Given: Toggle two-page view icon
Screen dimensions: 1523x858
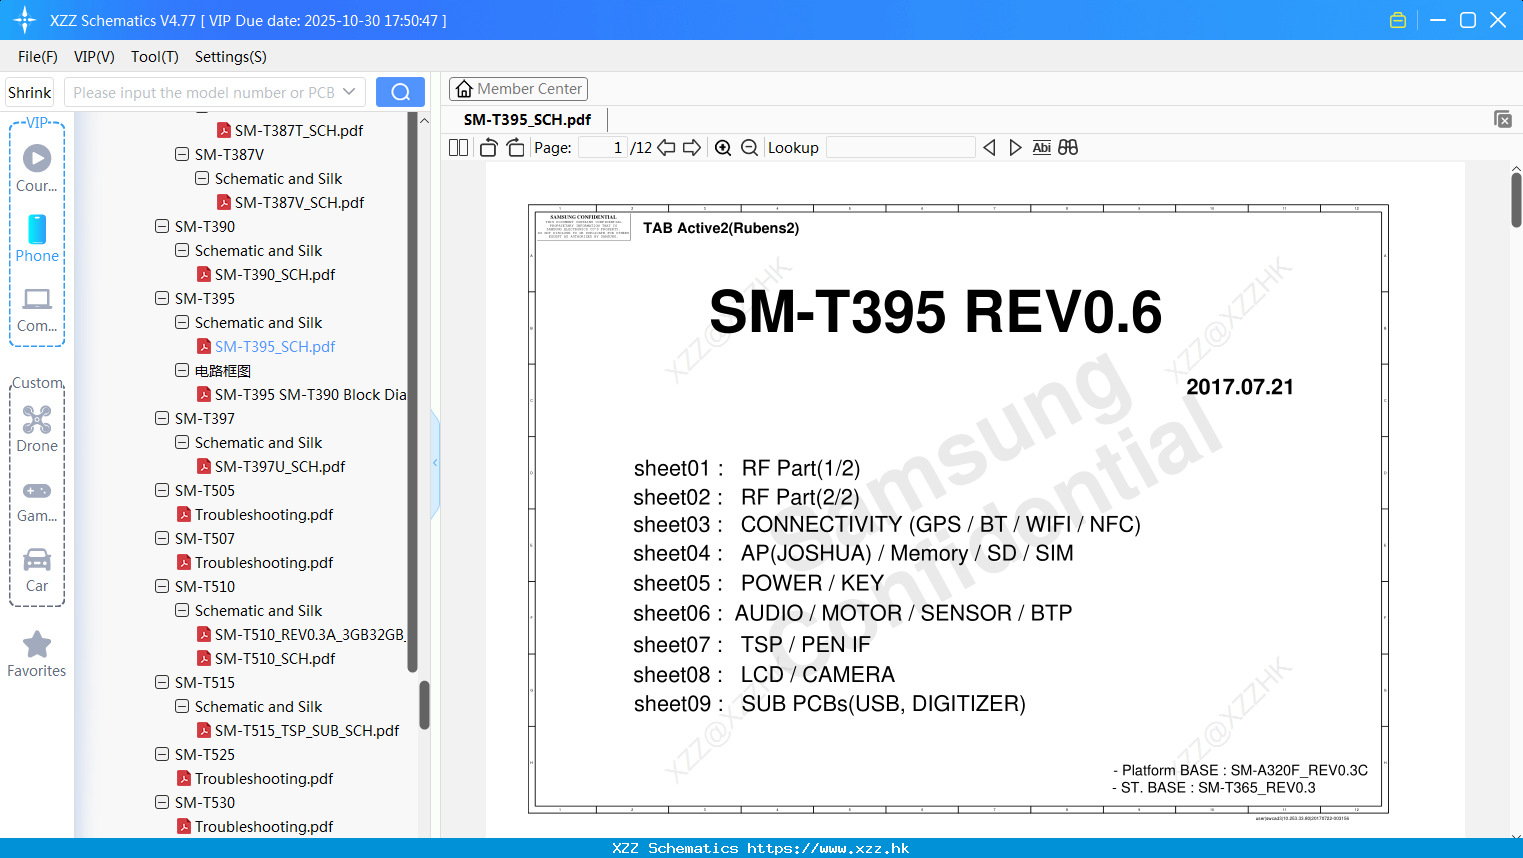Looking at the screenshot, I should click(x=459, y=148).
